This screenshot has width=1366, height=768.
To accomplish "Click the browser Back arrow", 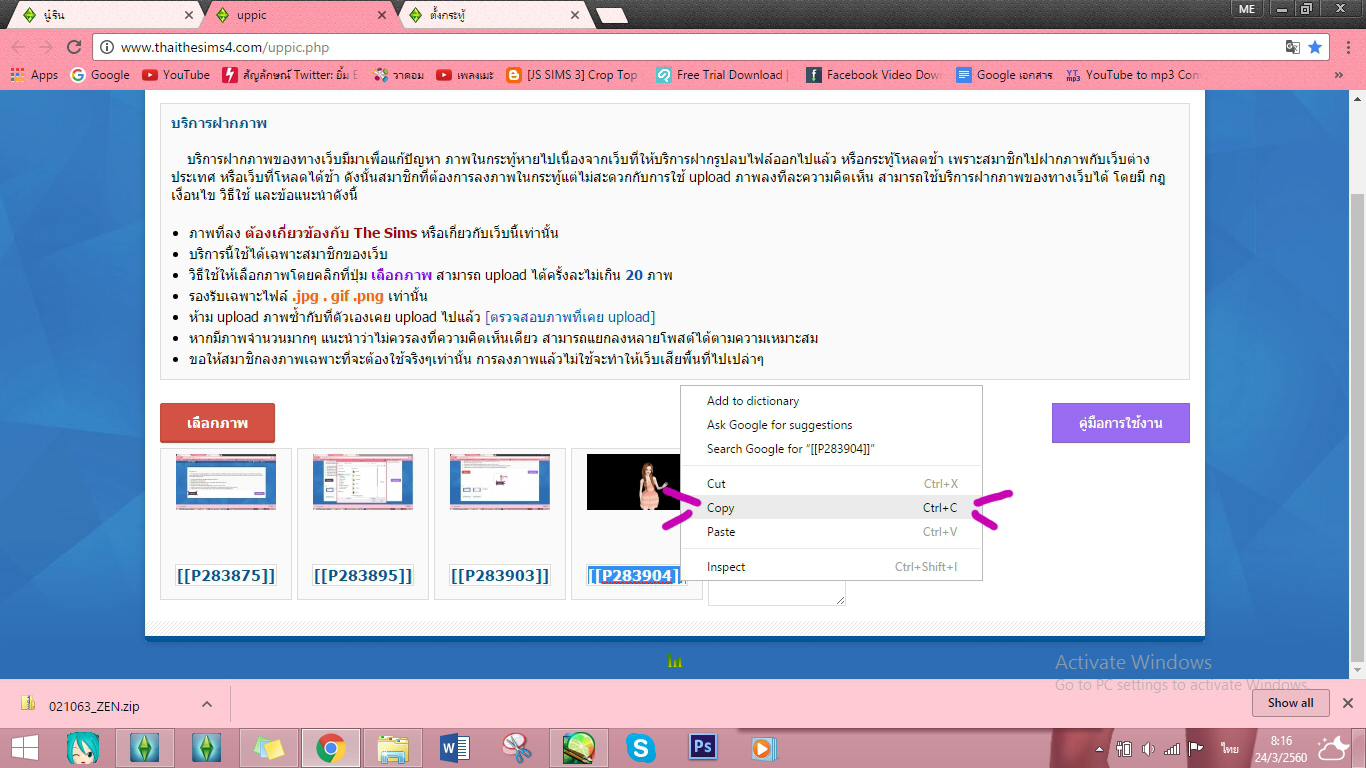I will coord(19,47).
